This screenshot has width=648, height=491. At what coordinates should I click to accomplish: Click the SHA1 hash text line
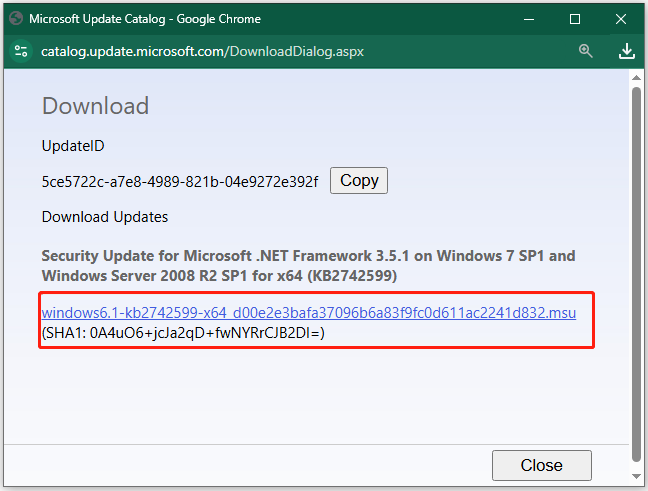[x=183, y=333]
